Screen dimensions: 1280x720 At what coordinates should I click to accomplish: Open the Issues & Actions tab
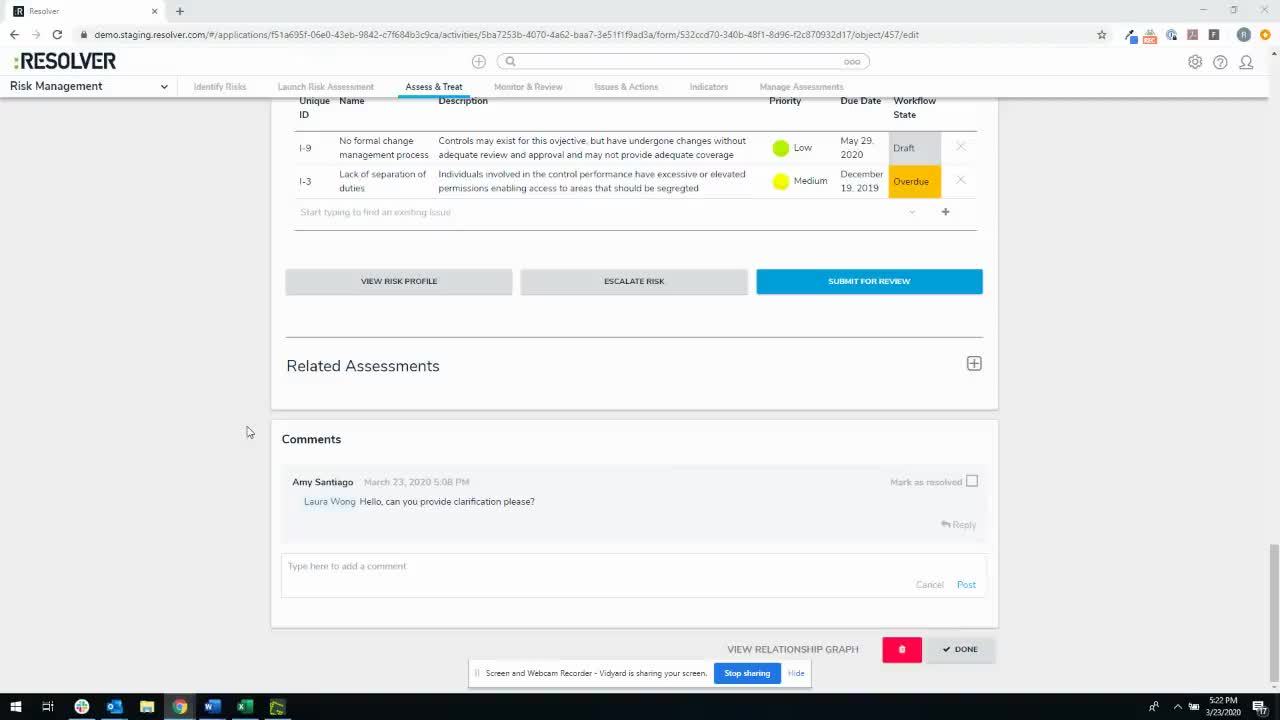(625, 87)
